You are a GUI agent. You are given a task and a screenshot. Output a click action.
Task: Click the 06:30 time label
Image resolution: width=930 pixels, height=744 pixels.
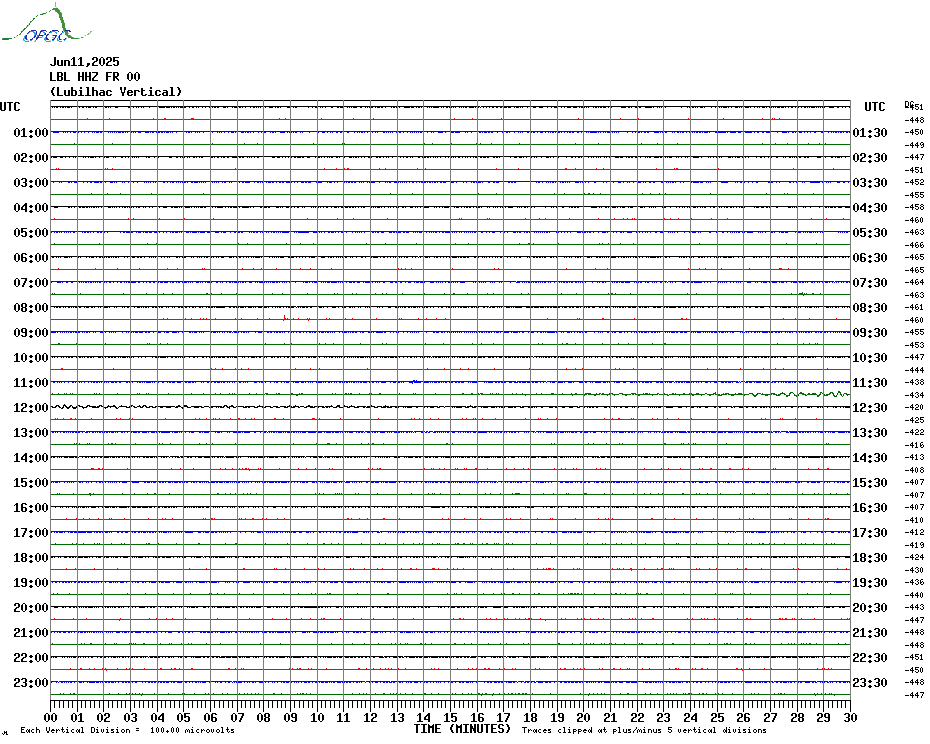pos(870,257)
